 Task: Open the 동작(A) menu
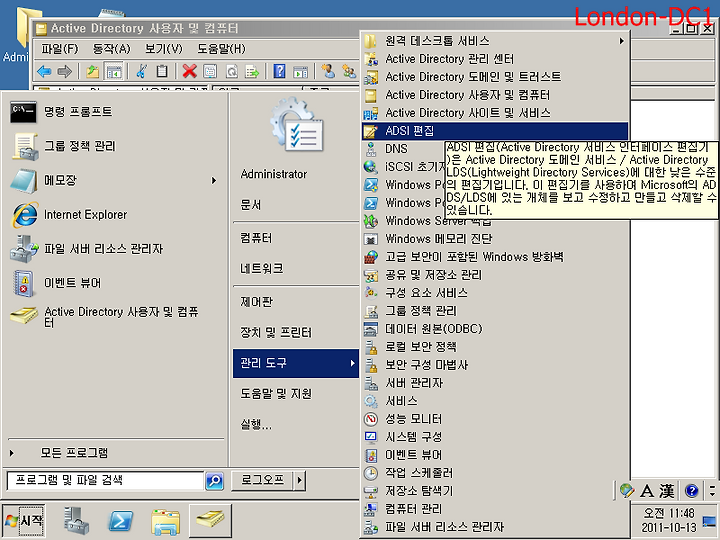coord(112,49)
